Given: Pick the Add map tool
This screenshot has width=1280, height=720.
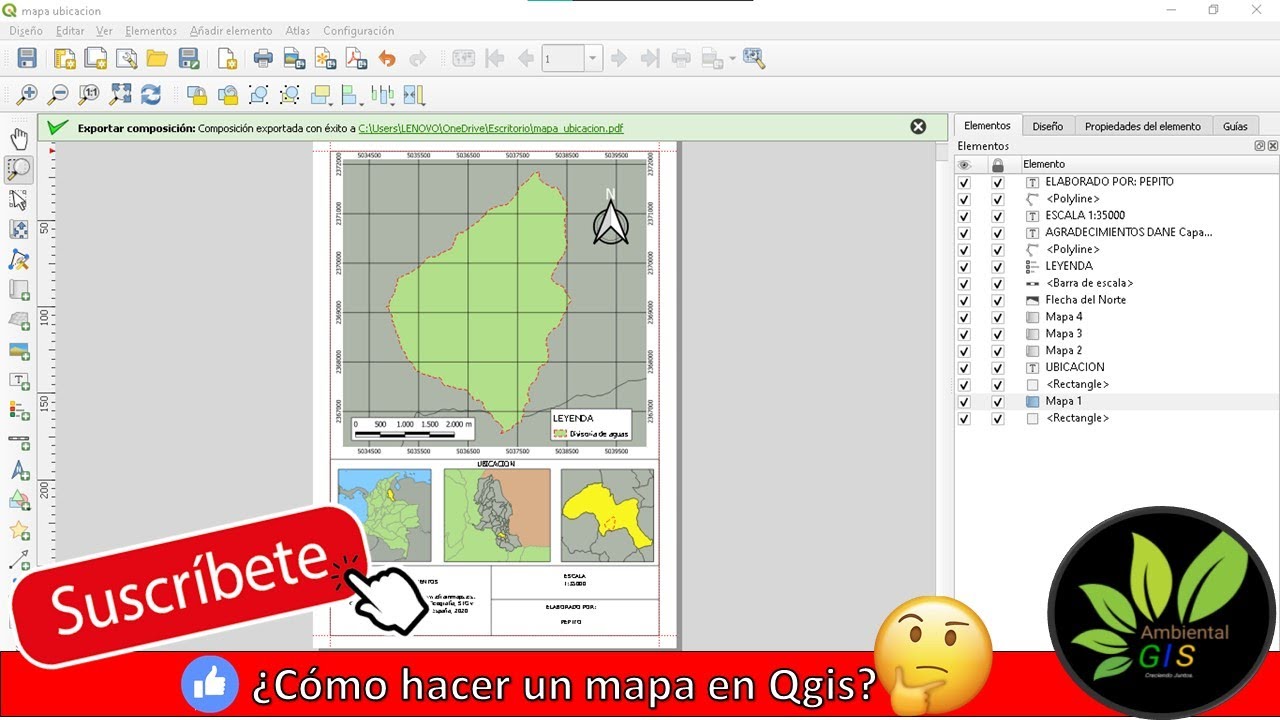Looking at the screenshot, I should click(x=19, y=290).
